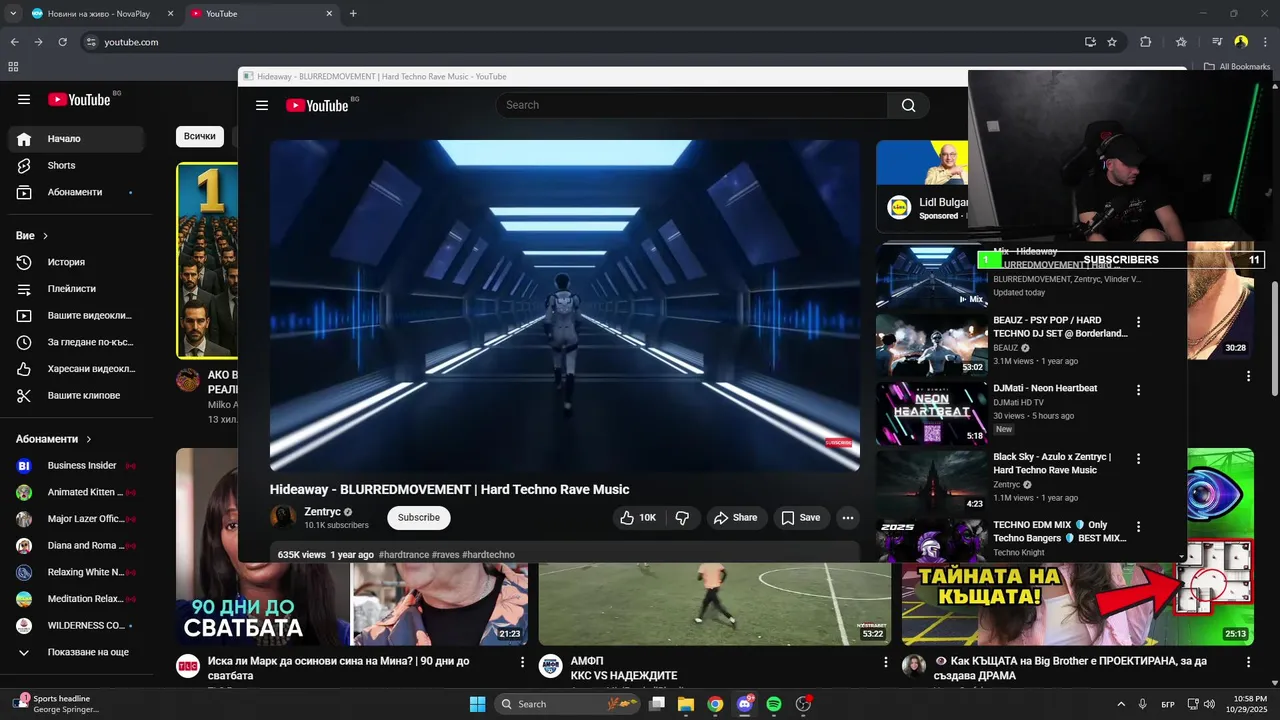Open История in the sidebar

pos(76,262)
